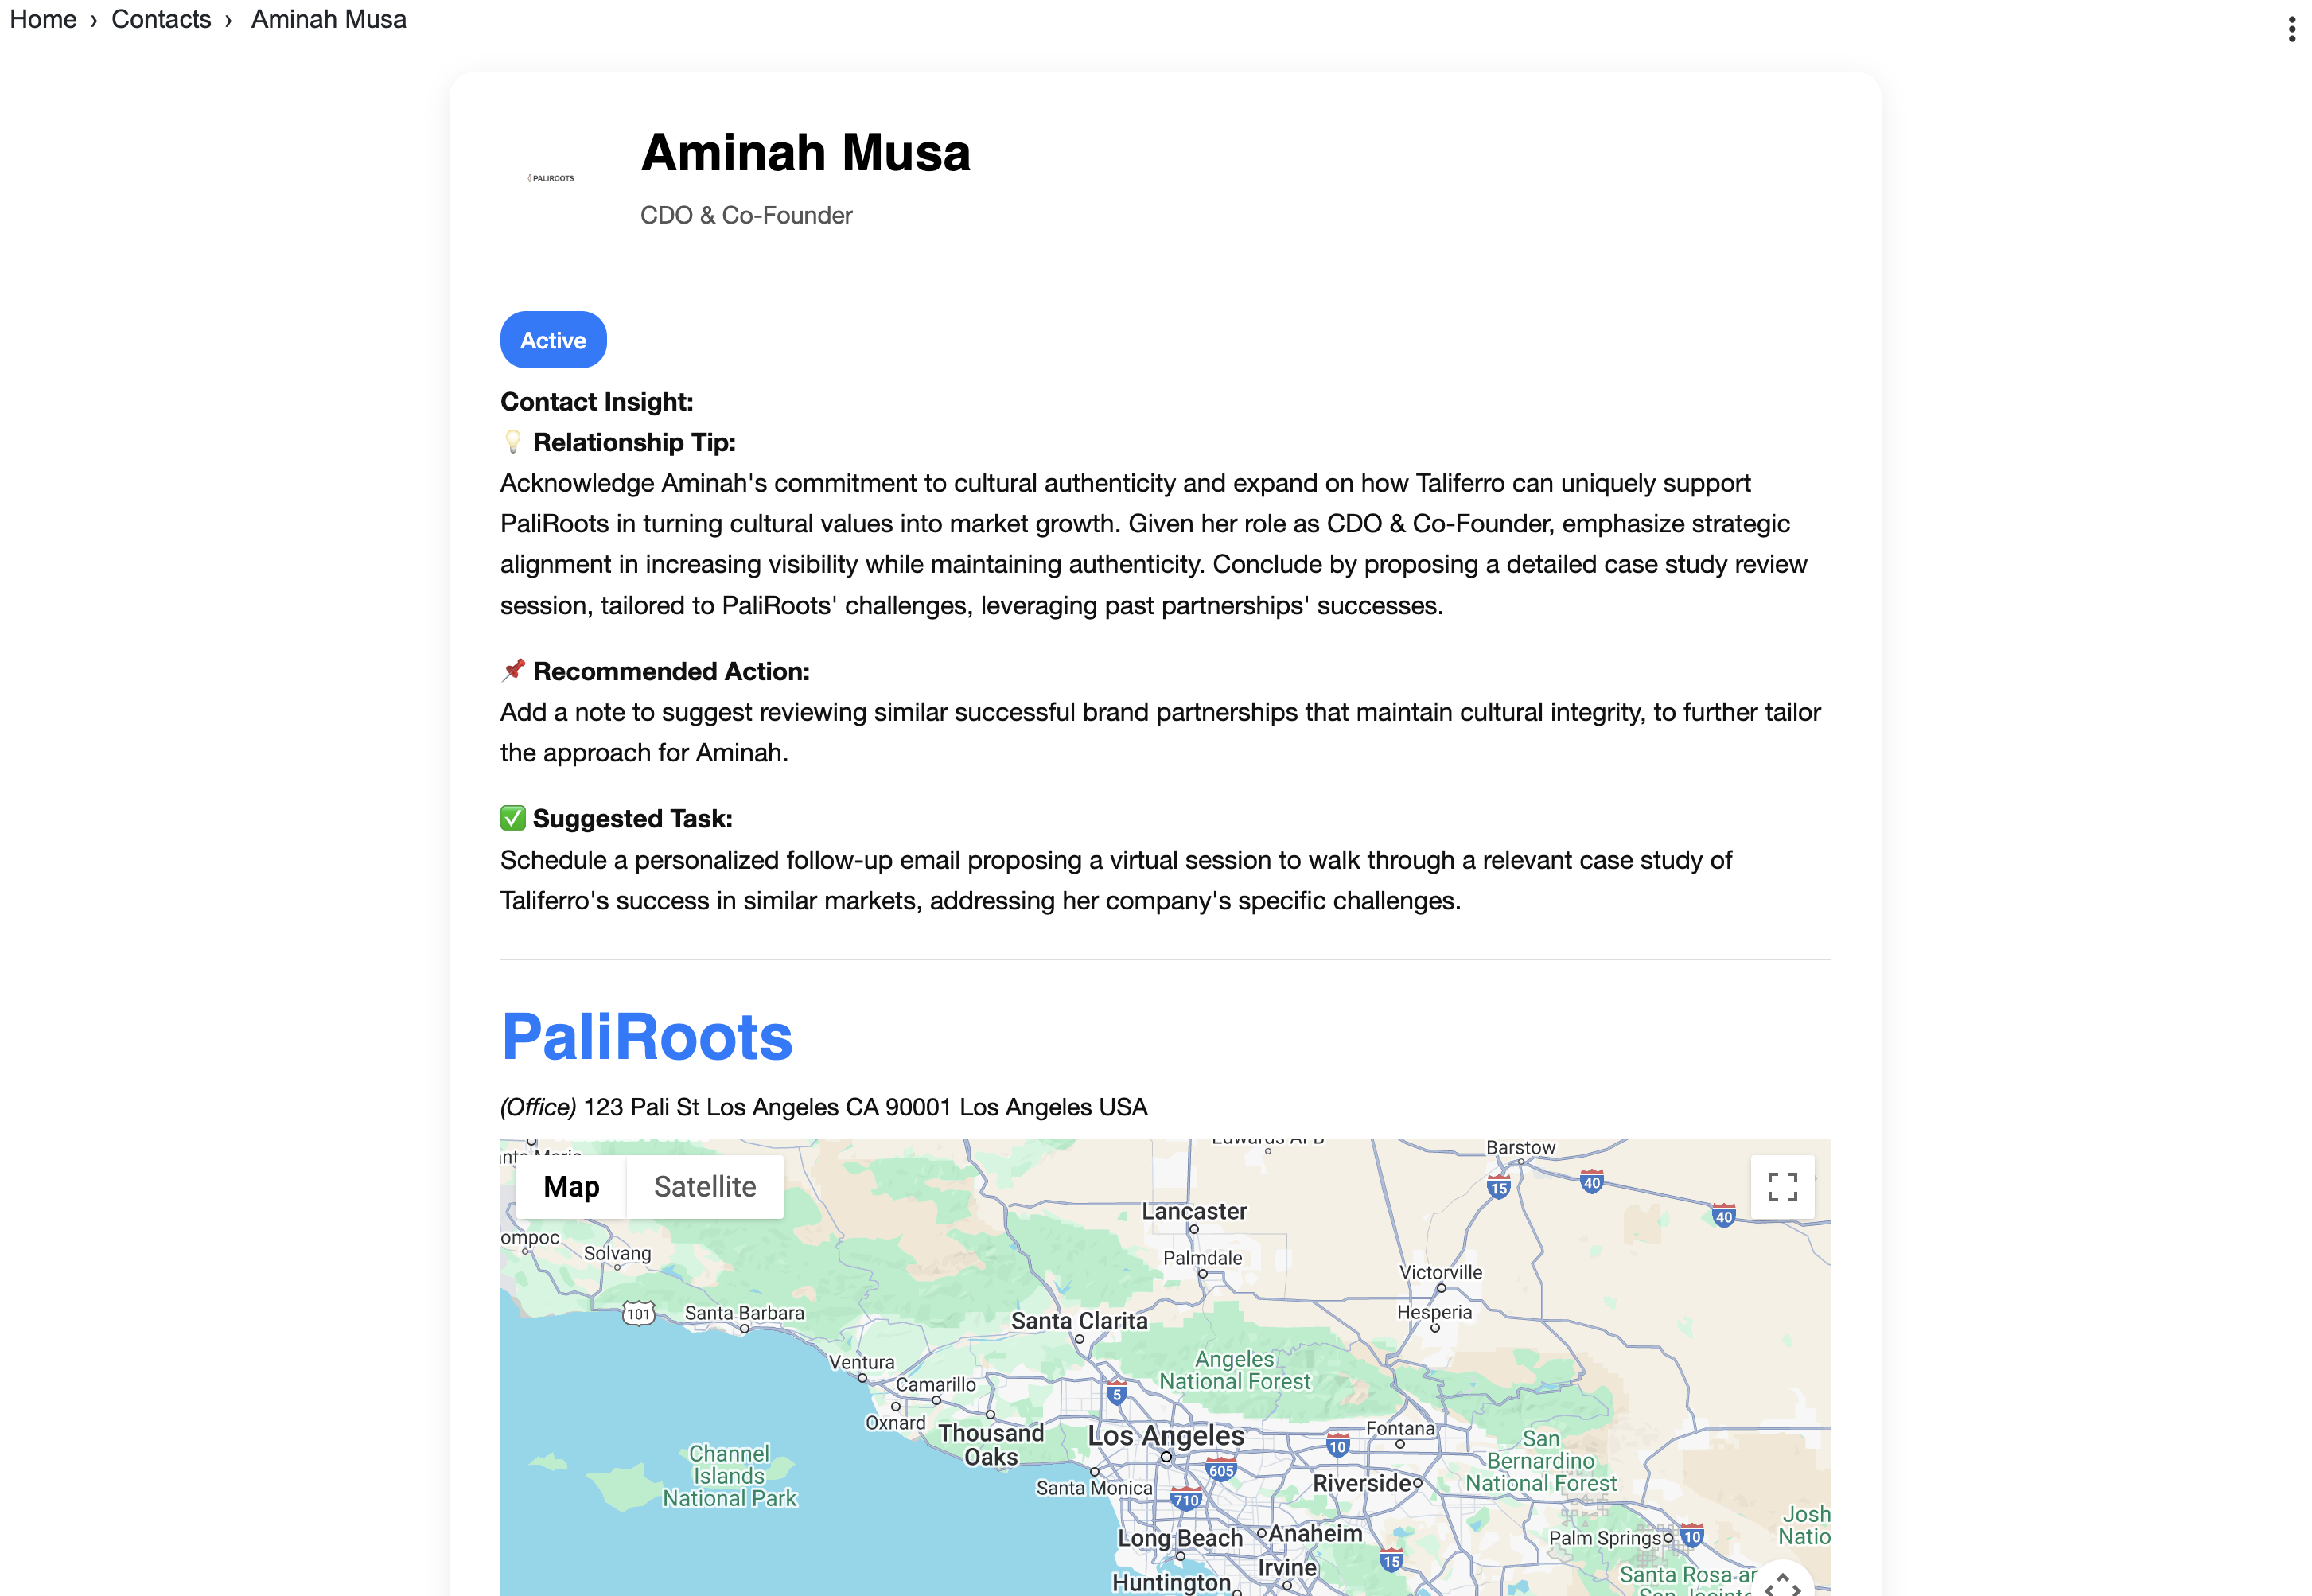The height and width of the screenshot is (1596, 2312).
Task: Click the 'Aminah Musa' name heading
Action: click(x=805, y=153)
